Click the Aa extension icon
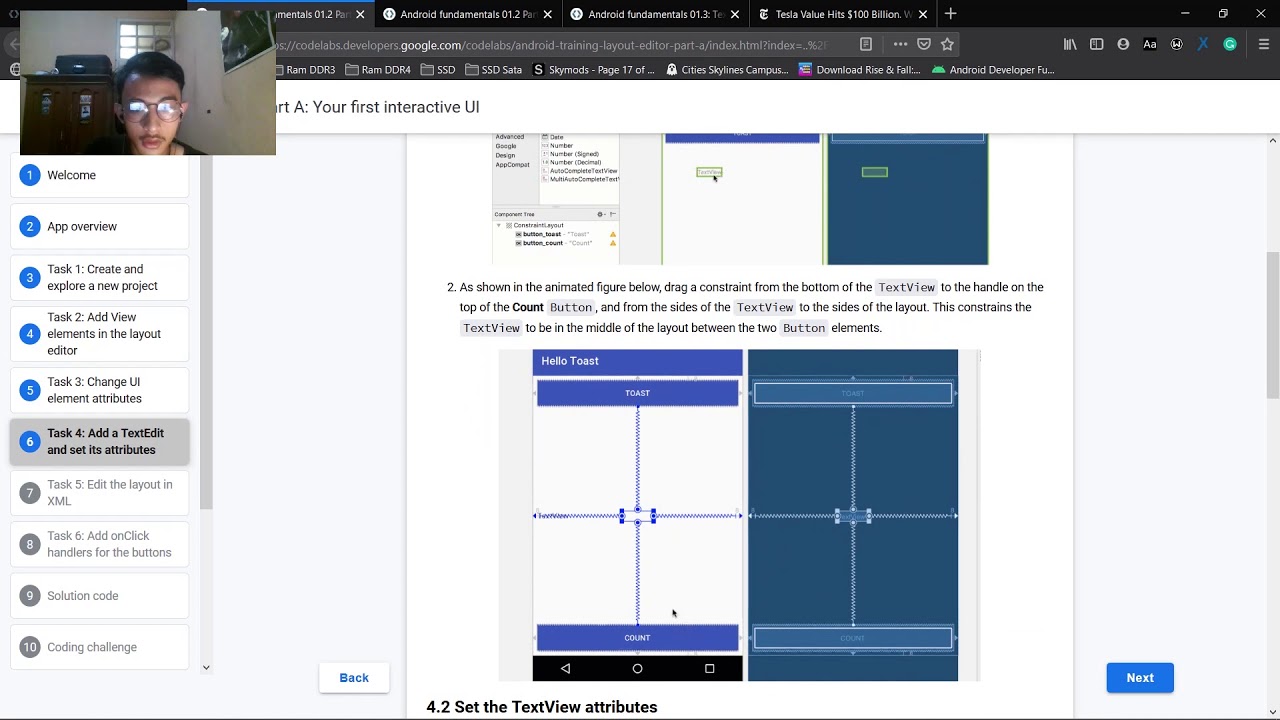 tap(1150, 44)
